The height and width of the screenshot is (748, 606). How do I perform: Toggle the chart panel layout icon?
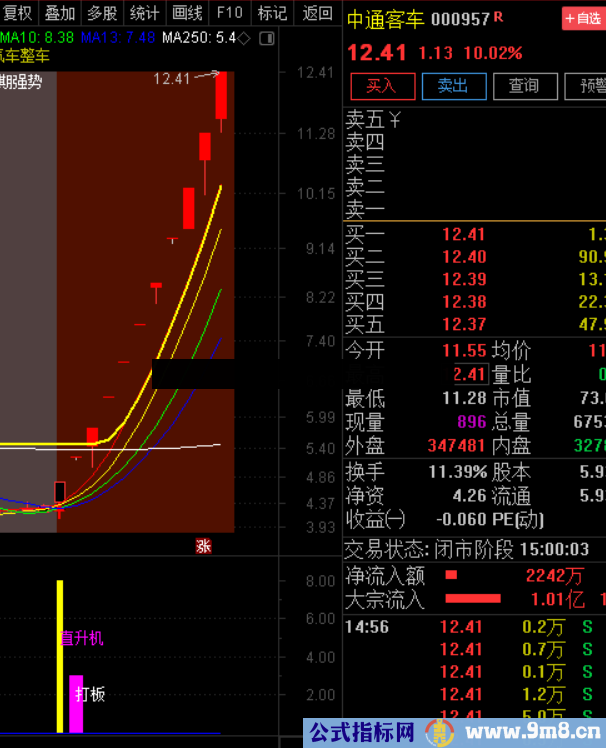point(267,38)
